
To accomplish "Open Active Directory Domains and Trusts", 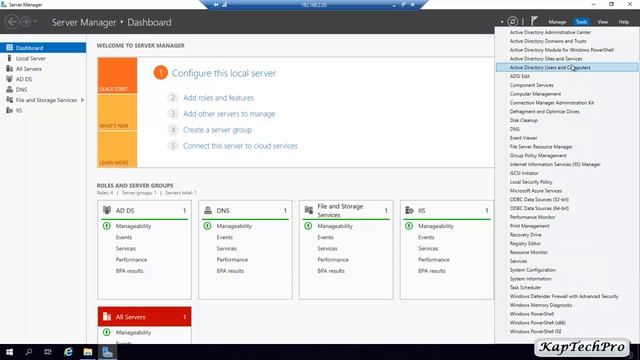I will pyautogui.click(x=548, y=41).
